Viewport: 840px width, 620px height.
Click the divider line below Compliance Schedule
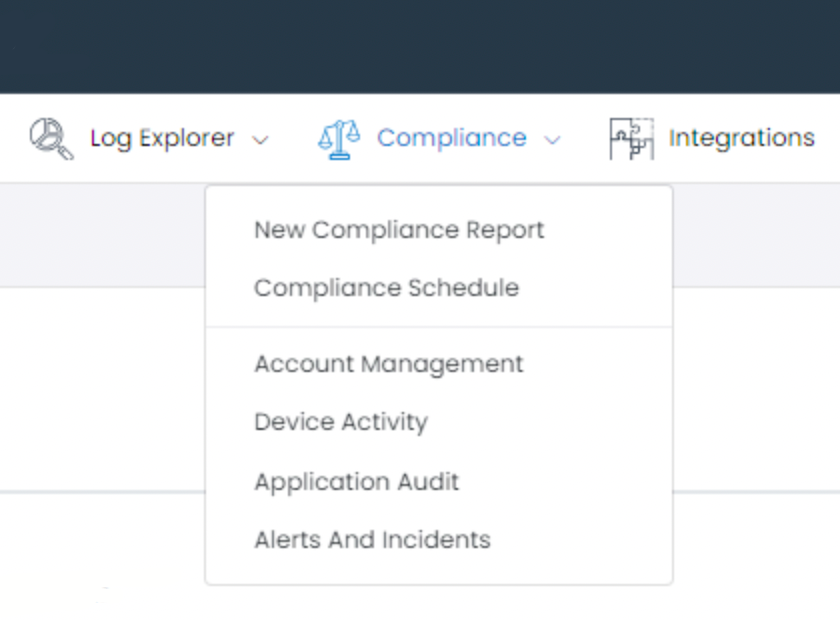point(439,327)
